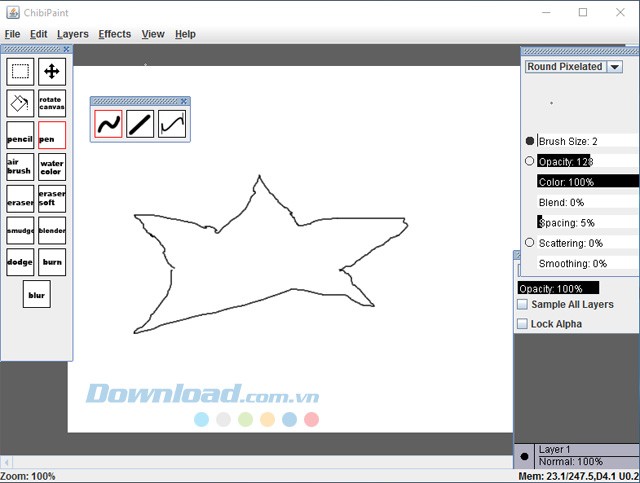Toggle pressure control for Brush Size
This screenshot has width=640, height=483.
pyautogui.click(x=530, y=141)
